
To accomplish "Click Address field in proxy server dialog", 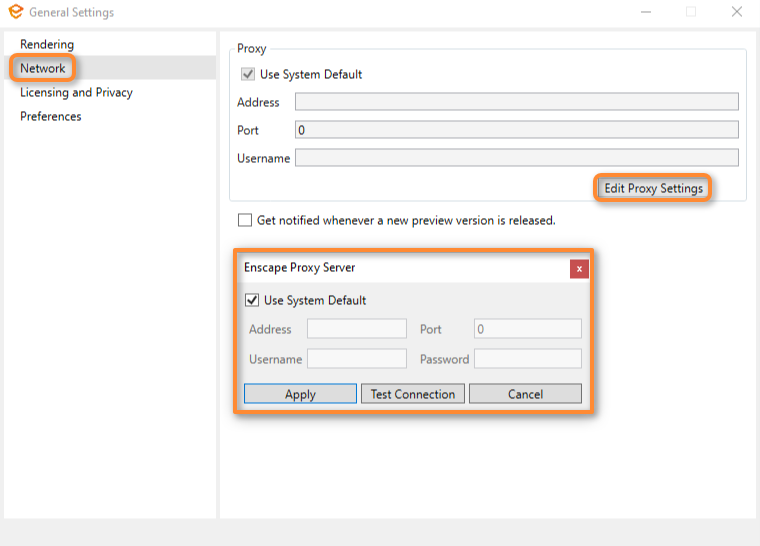I will [357, 329].
